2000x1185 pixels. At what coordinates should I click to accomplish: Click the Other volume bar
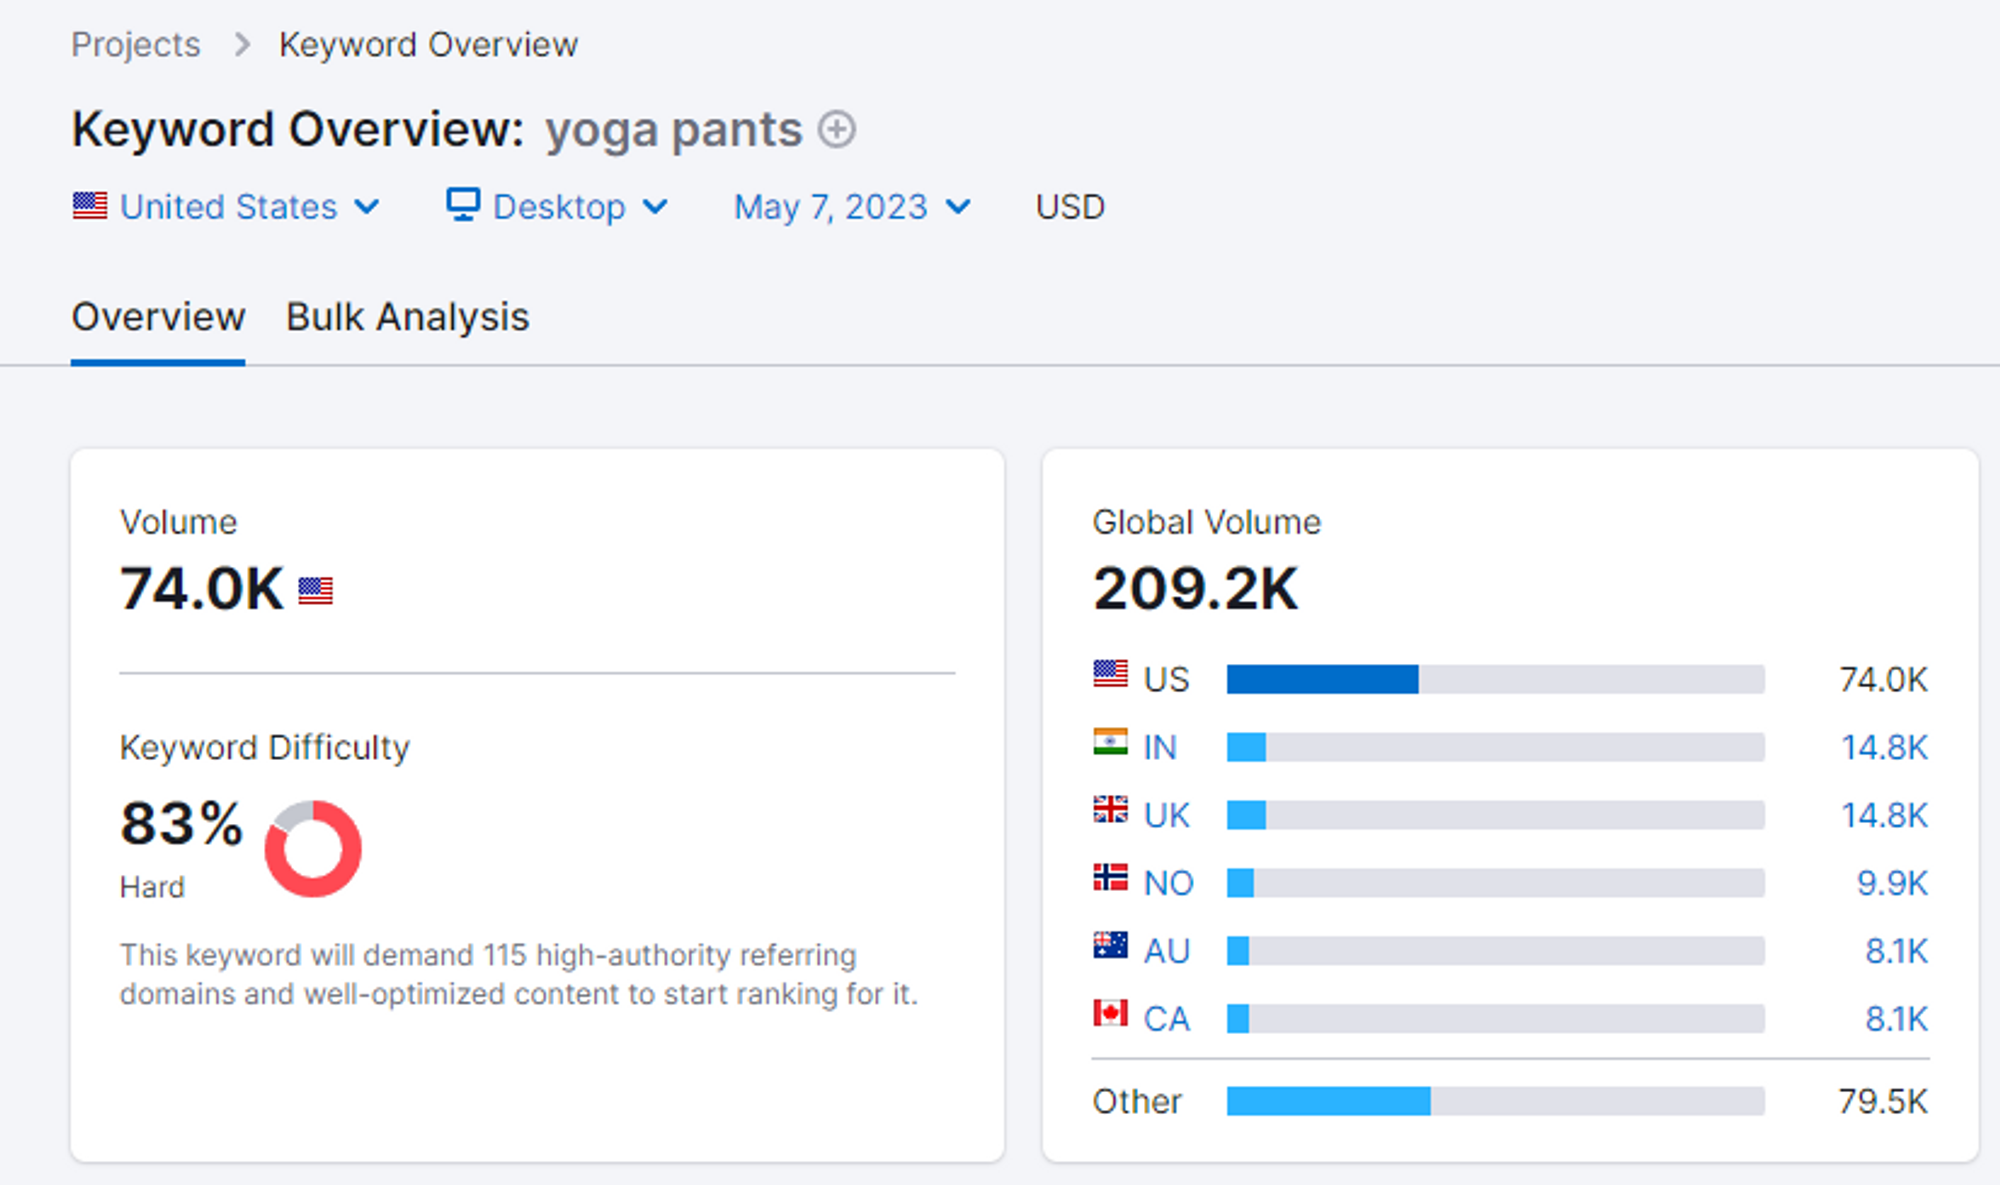pyautogui.click(x=1495, y=1101)
